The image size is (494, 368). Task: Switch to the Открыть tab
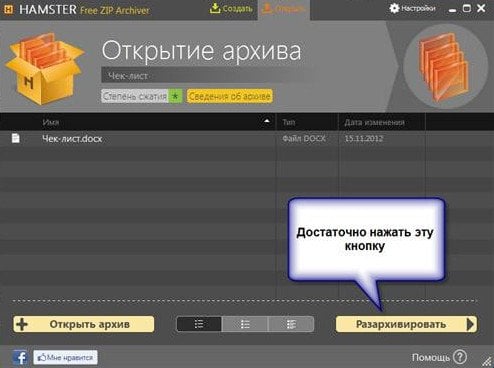point(284,9)
